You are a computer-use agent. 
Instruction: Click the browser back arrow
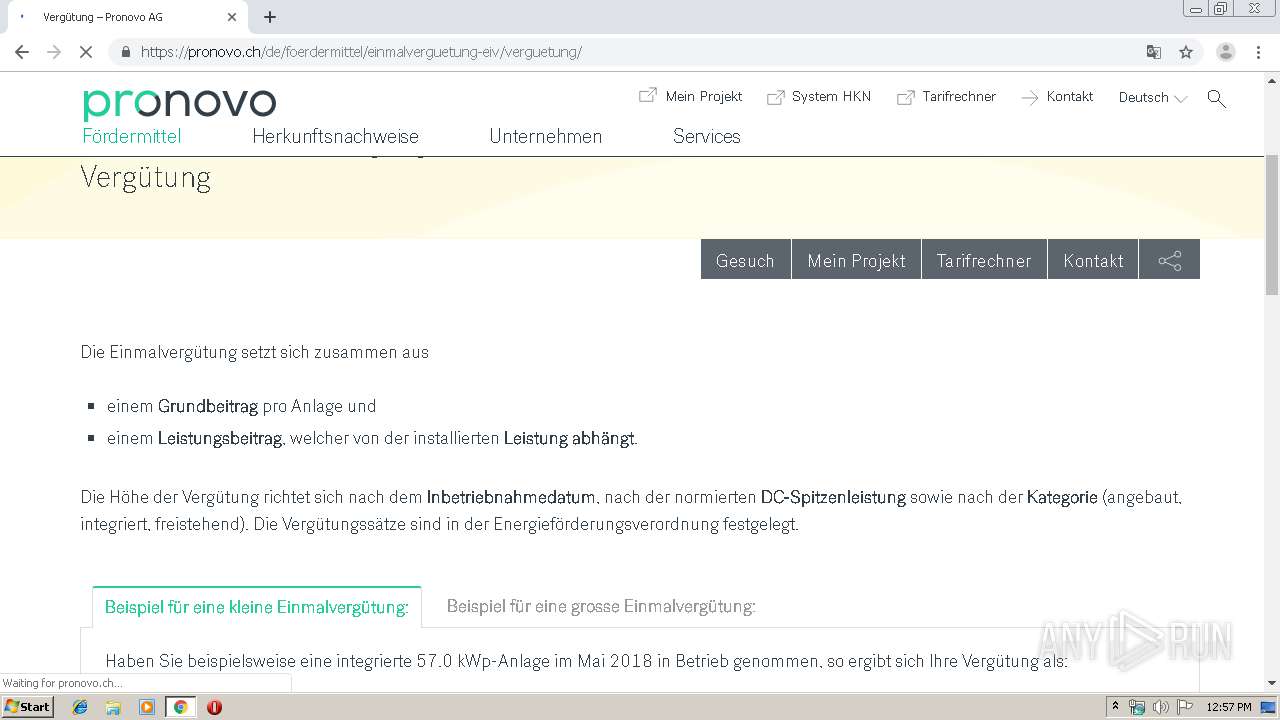pyautogui.click(x=22, y=52)
